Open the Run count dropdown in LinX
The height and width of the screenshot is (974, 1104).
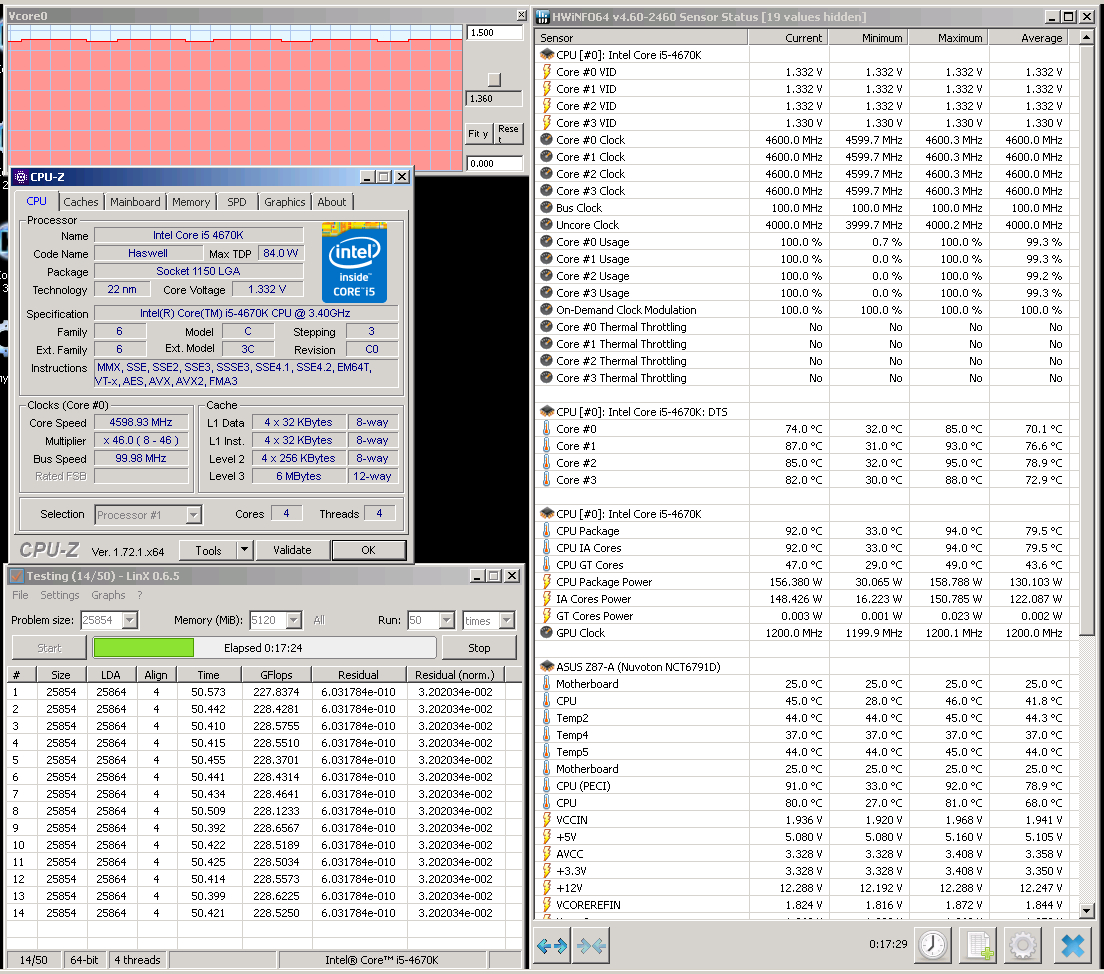pyautogui.click(x=446, y=620)
